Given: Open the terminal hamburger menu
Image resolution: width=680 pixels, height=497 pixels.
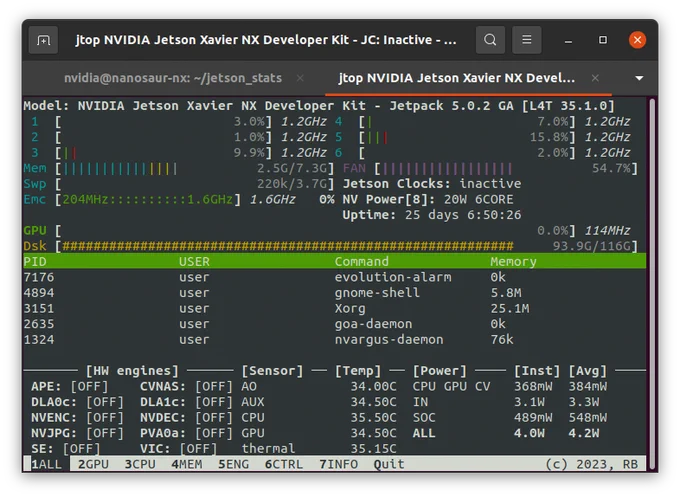Looking at the screenshot, I should [526, 40].
